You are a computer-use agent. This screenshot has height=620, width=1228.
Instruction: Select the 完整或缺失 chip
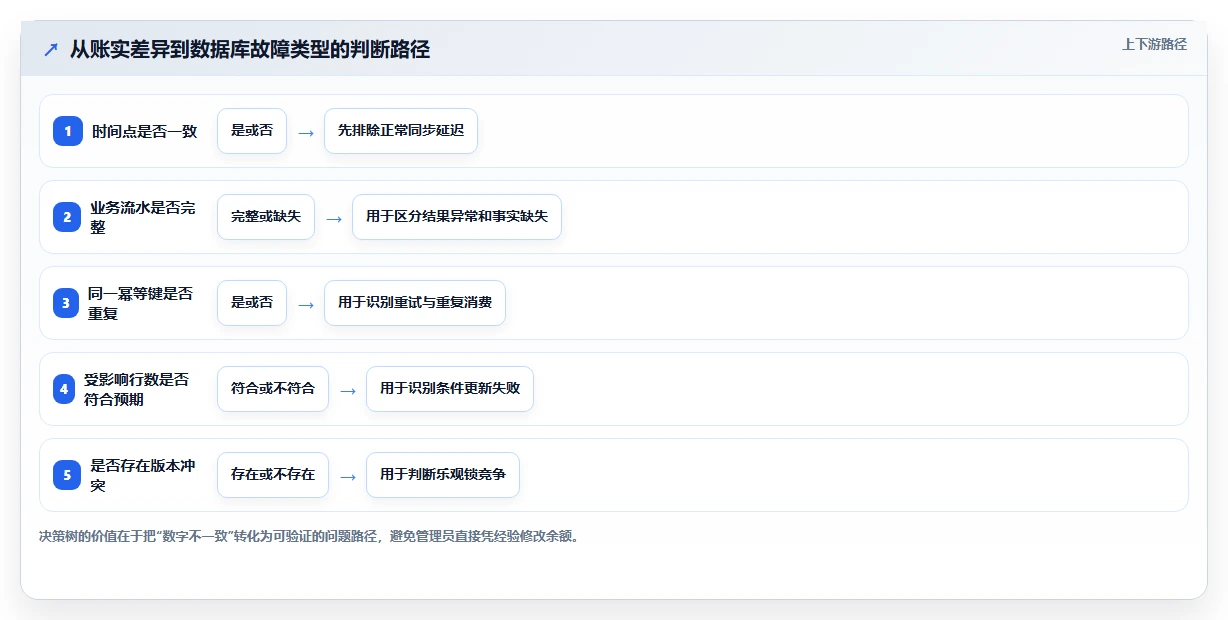click(266, 217)
